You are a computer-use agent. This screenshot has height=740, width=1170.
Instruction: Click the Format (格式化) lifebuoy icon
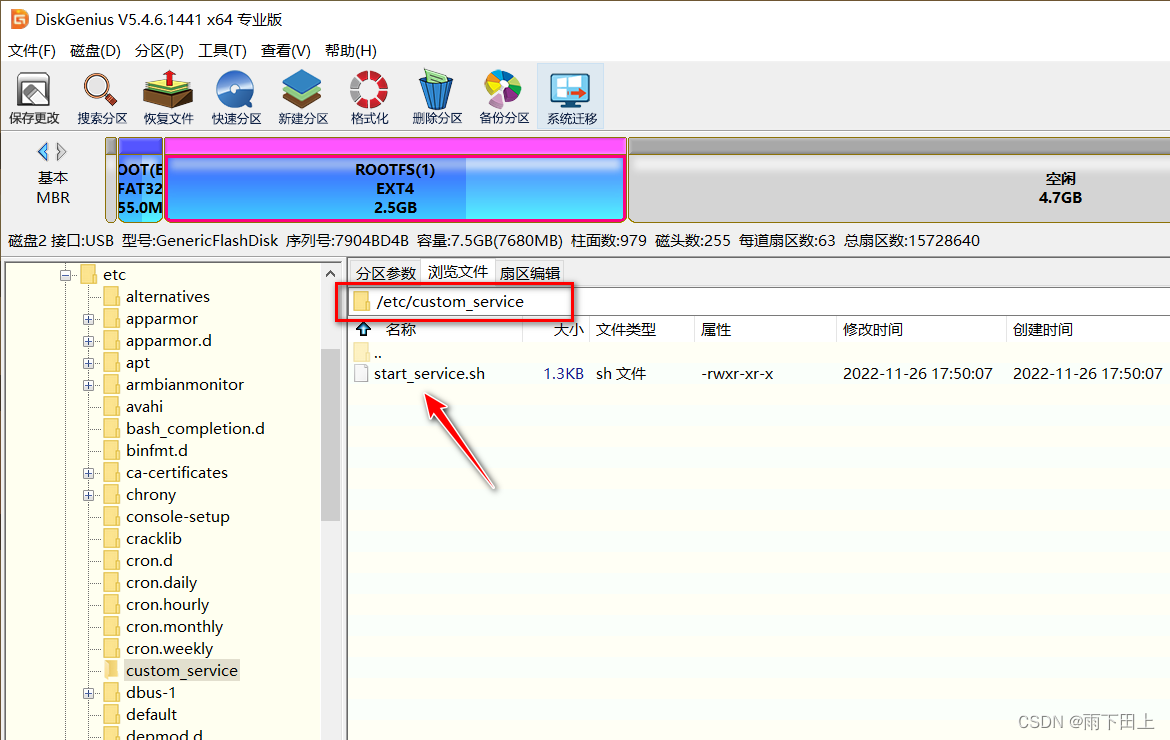tap(369, 97)
